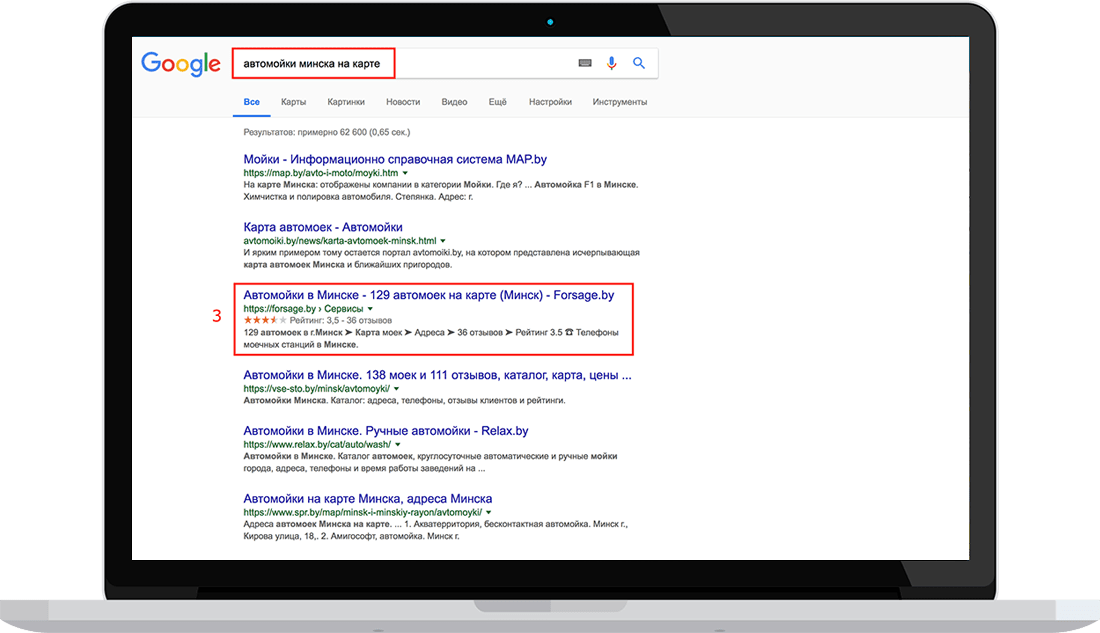Image resolution: width=1100 pixels, height=633 pixels.
Task: Click the URL https://vse-sto.by/minsk/avtomoyki/
Action: pos(316,389)
